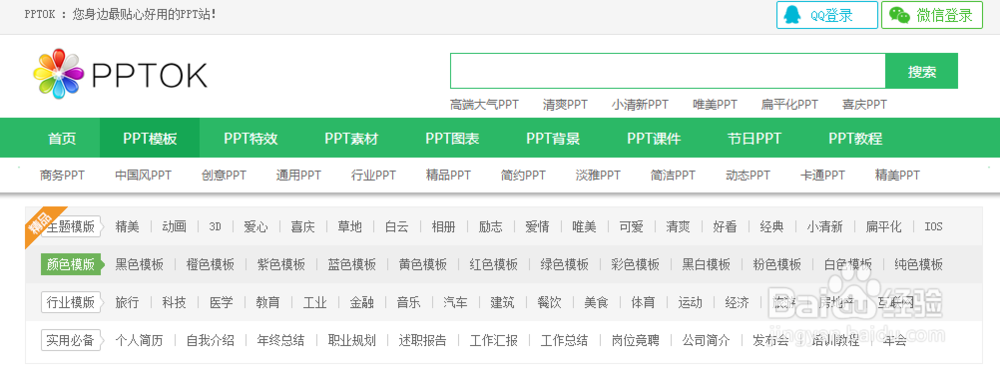Choose the 3D theme filter
1000x369 pixels.
(215, 226)
